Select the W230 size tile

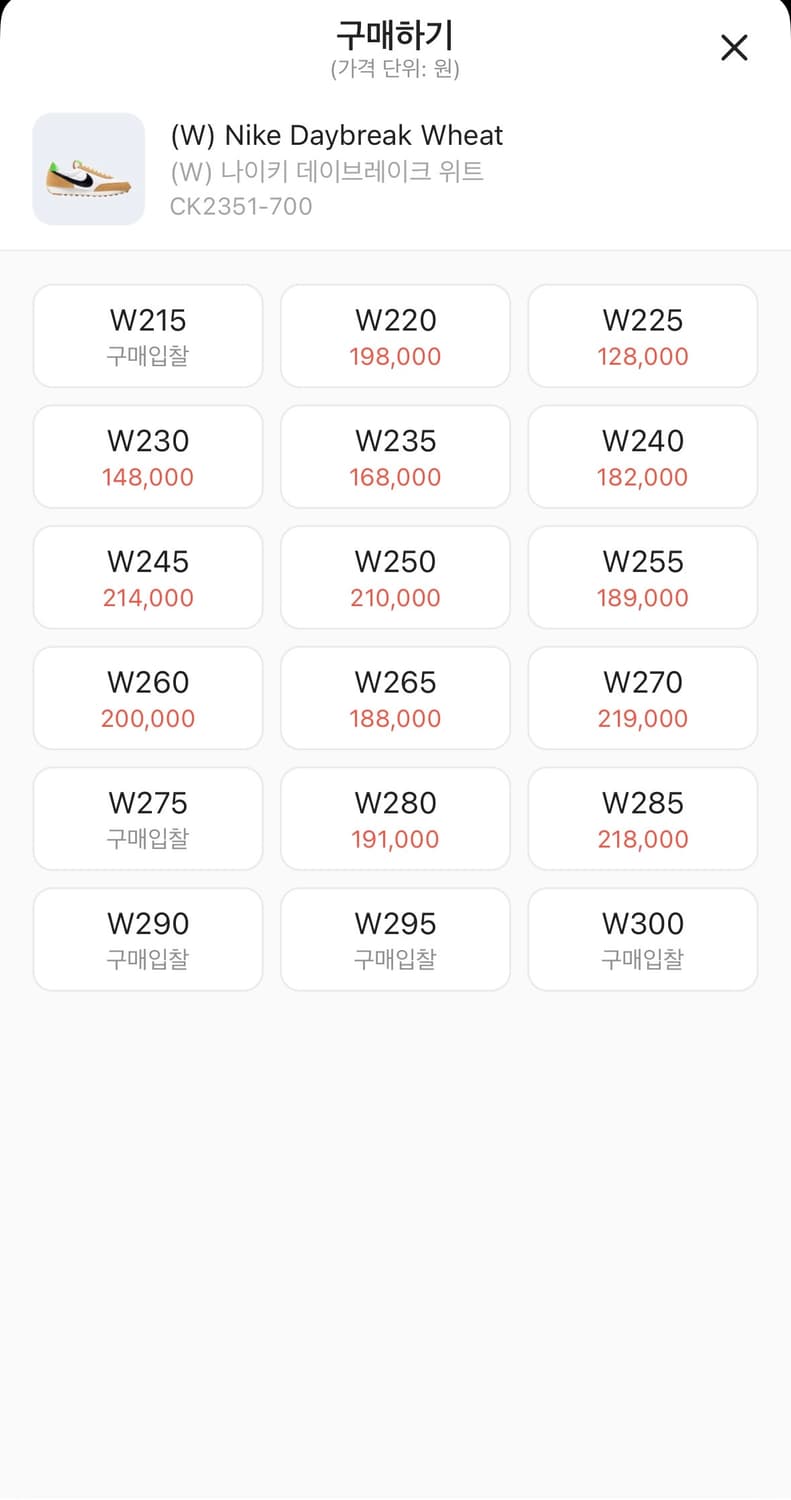tap(148, 457)
